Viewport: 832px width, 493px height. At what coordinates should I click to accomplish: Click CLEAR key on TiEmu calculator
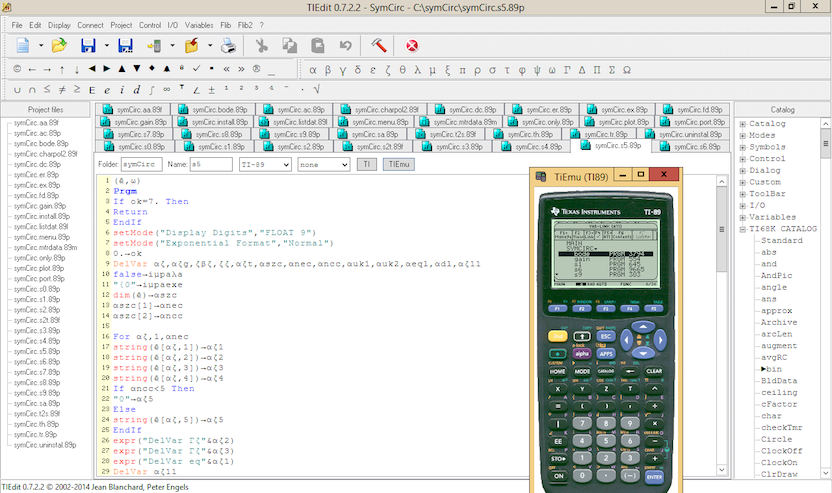coord(654,371)
